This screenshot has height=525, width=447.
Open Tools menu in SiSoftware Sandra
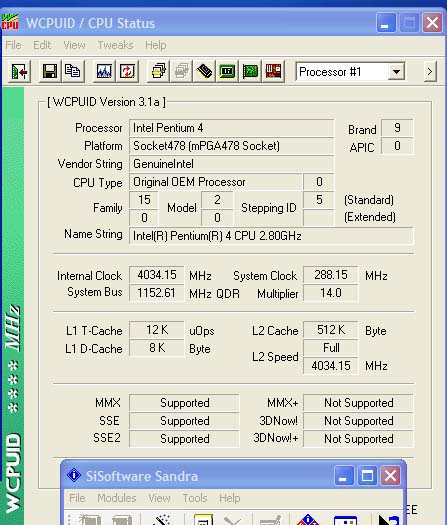pos(195,498)
